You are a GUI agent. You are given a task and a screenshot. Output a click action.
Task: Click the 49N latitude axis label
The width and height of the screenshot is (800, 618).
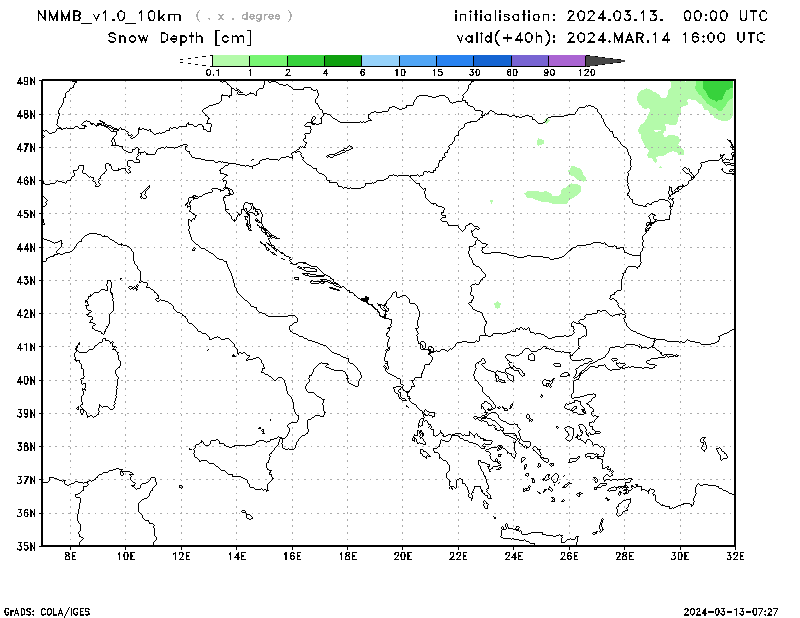pos(26,81)
